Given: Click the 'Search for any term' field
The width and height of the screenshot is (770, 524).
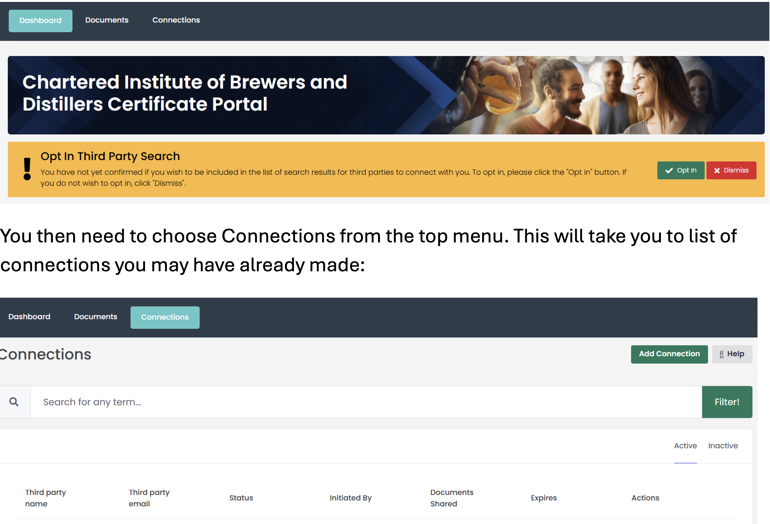Looking at the screenshot, I should (x=365, y=402).
